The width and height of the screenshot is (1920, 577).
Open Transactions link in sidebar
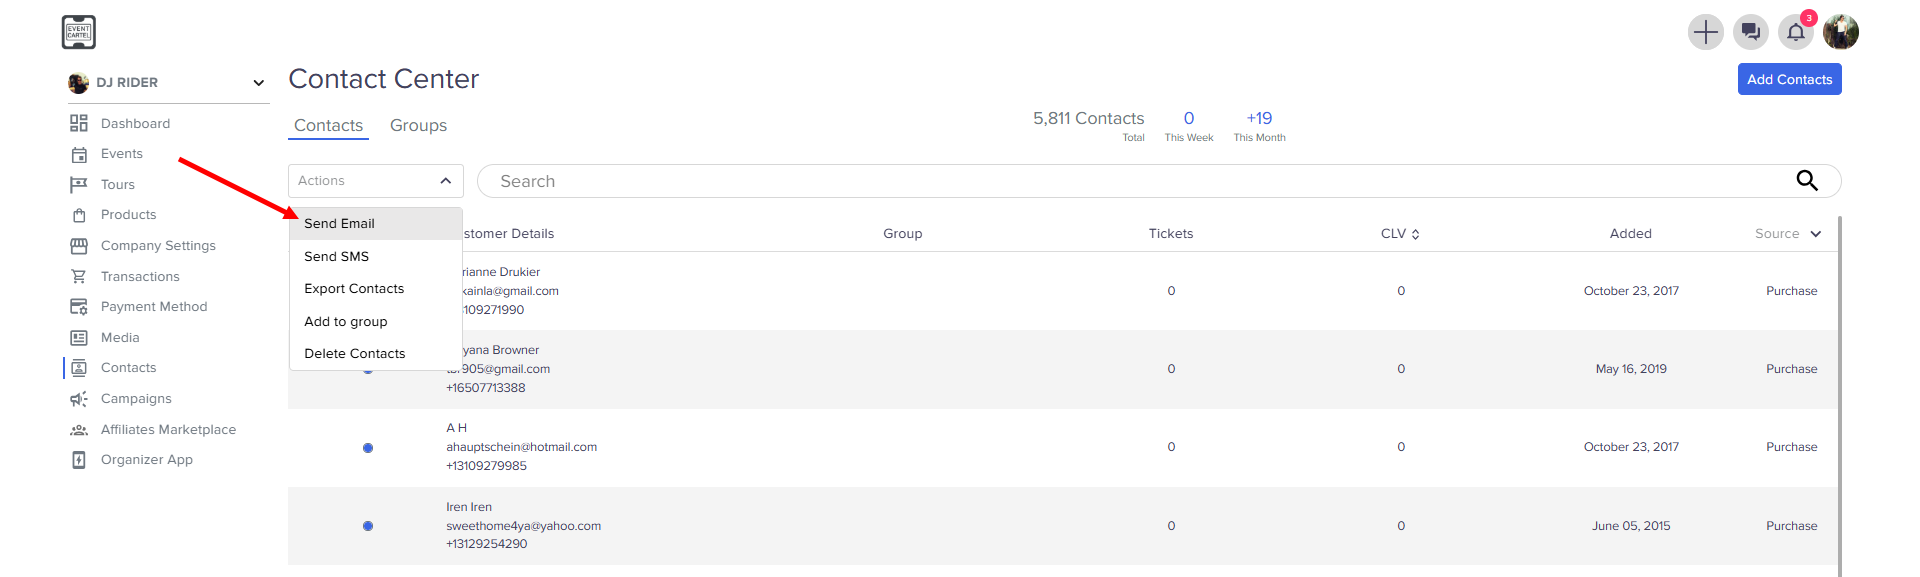[x=140, y=277]
